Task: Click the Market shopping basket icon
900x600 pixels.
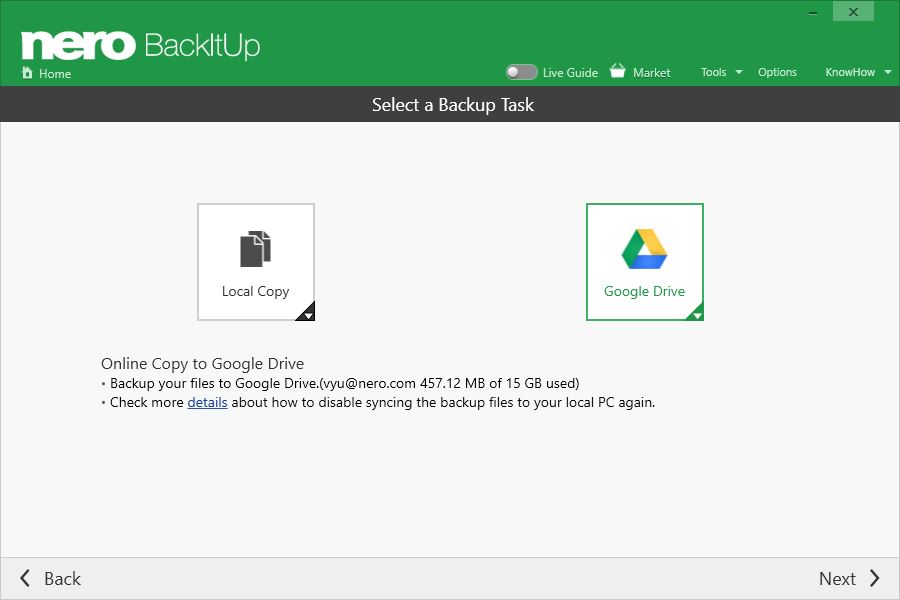Action: tap(618, 71)
